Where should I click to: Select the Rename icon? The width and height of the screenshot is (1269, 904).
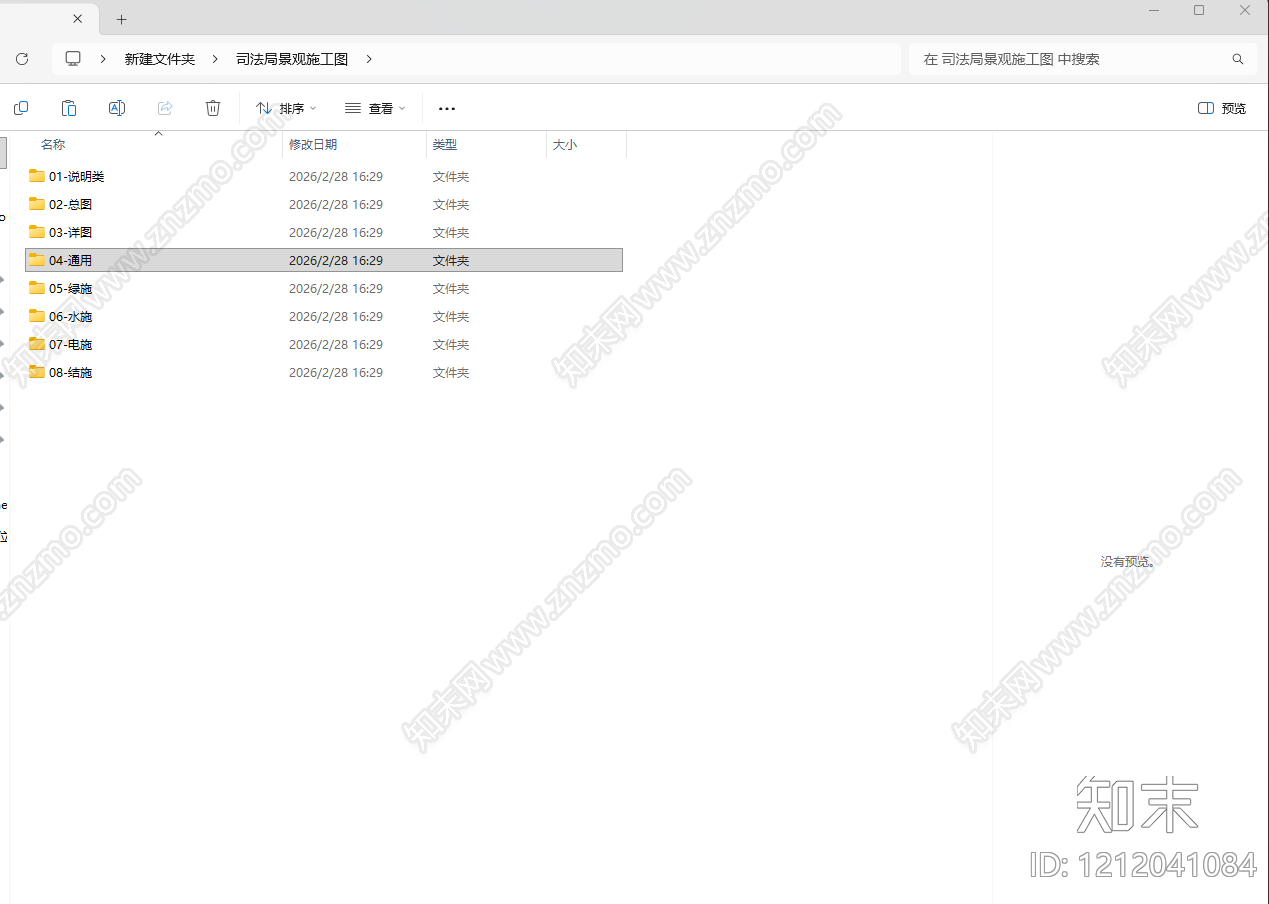coord(116,108)
